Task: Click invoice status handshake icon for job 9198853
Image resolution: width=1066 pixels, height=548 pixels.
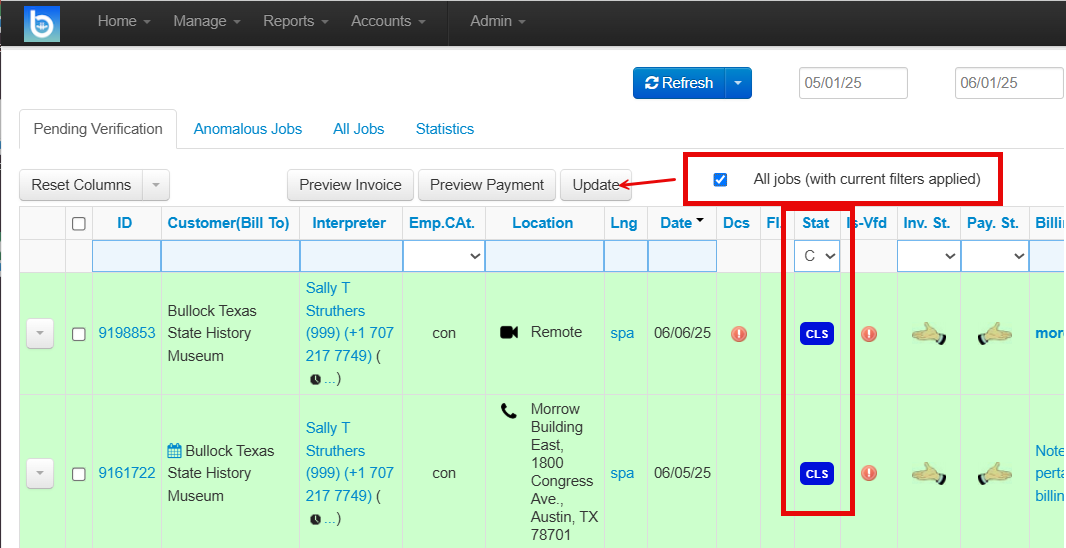Action: [928, 334]
